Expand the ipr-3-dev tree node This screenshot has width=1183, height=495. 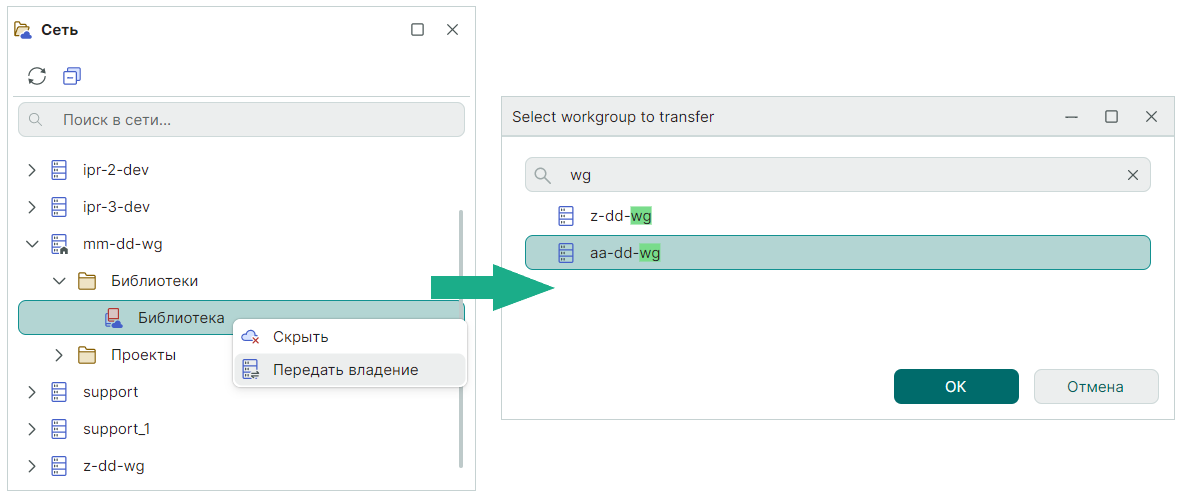(32, 207)
